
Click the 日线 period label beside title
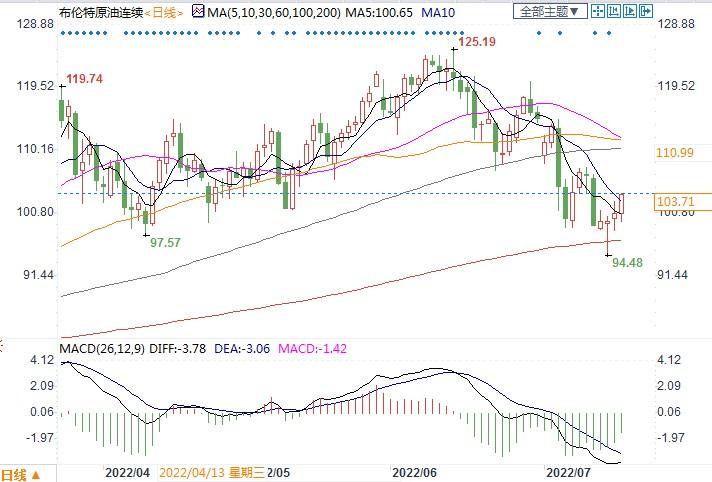165,12
